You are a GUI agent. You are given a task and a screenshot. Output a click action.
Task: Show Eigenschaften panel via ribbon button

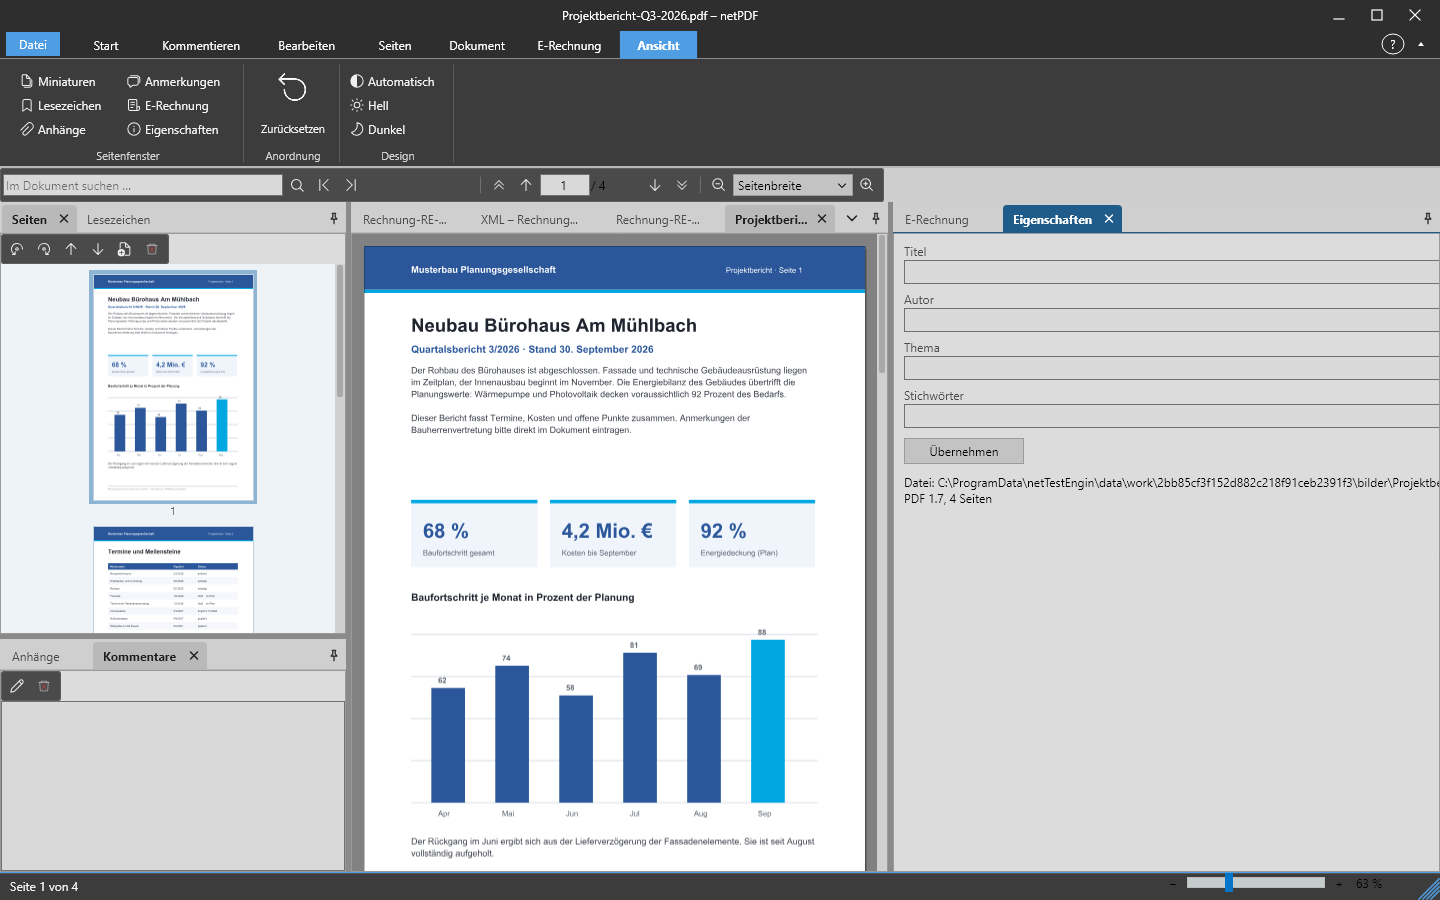tap(172, 129)
